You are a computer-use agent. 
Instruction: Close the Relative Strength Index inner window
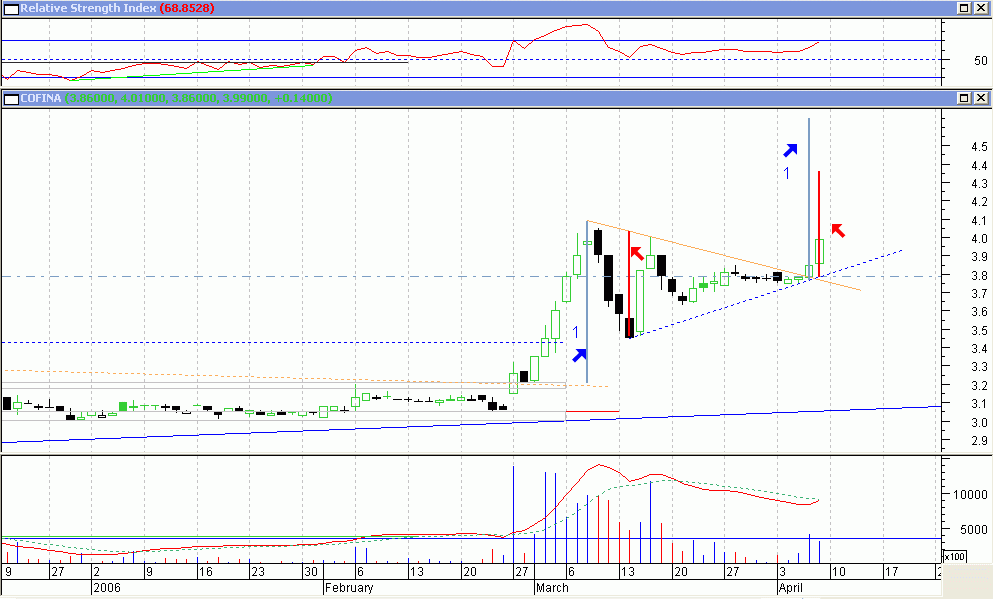click(980, 8)
